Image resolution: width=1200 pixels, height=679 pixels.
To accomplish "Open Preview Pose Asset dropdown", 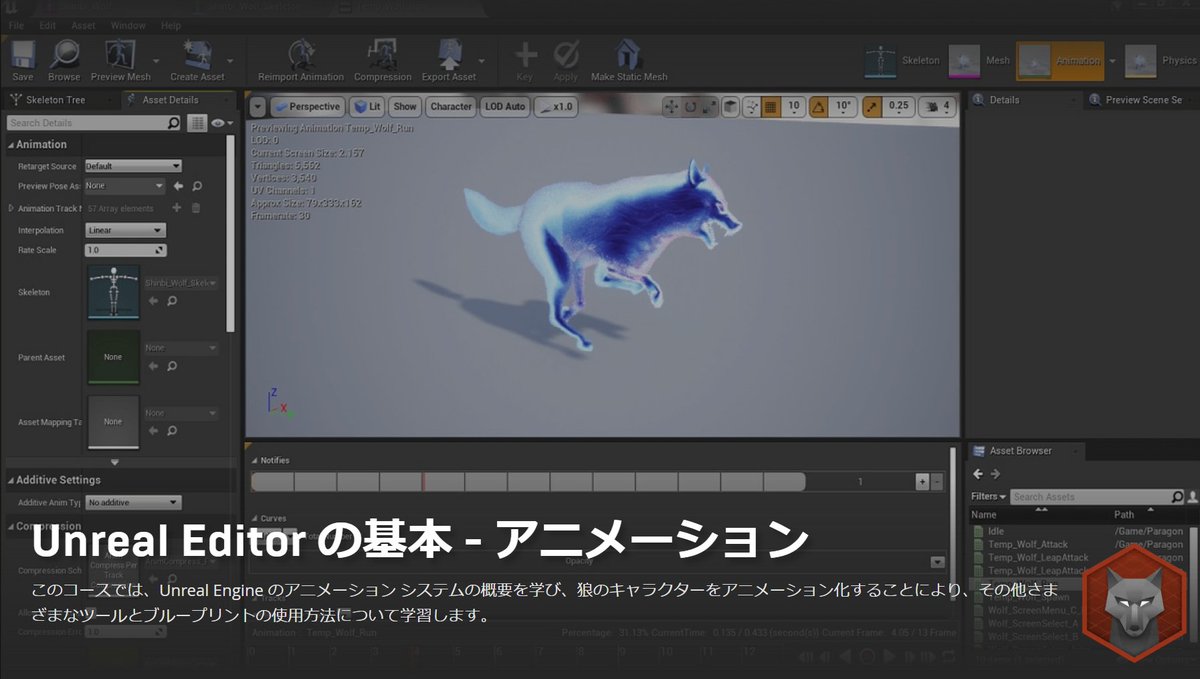I will [x=125, y=186].
